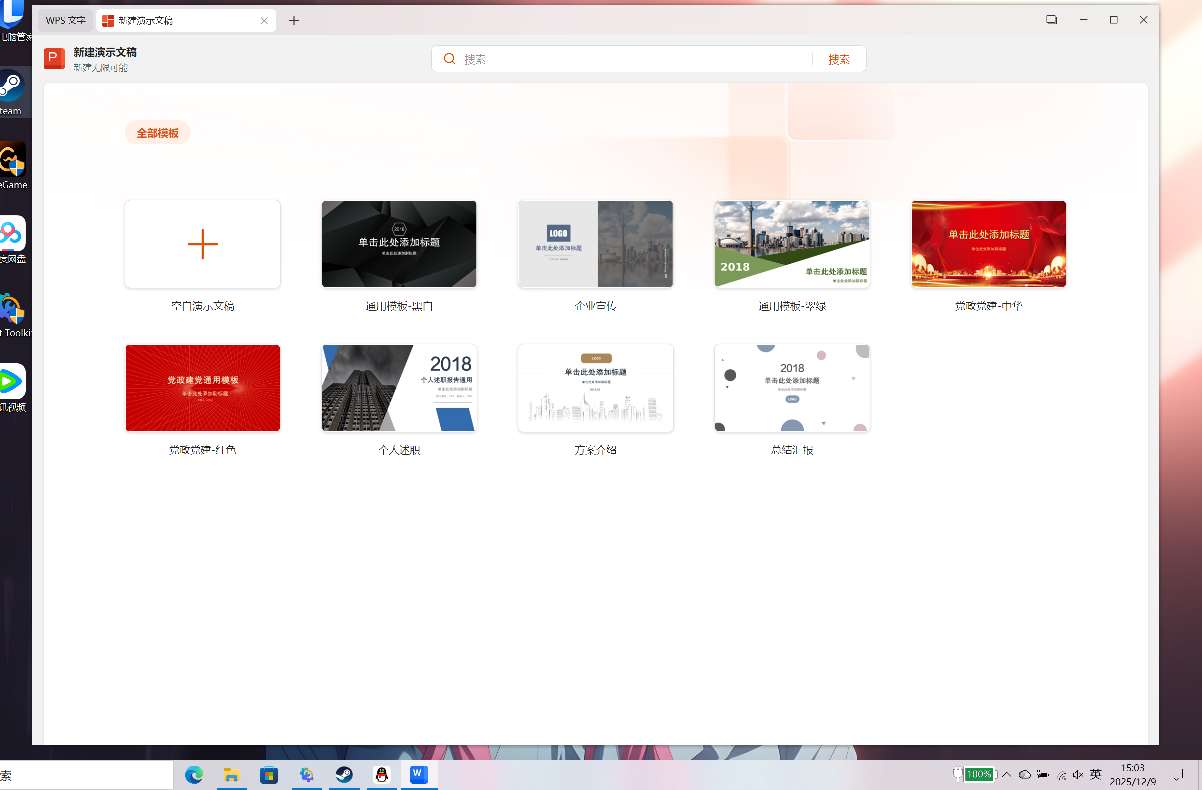
Task: Click the plus icon for blank presentation
Action: tap(202, 244)
